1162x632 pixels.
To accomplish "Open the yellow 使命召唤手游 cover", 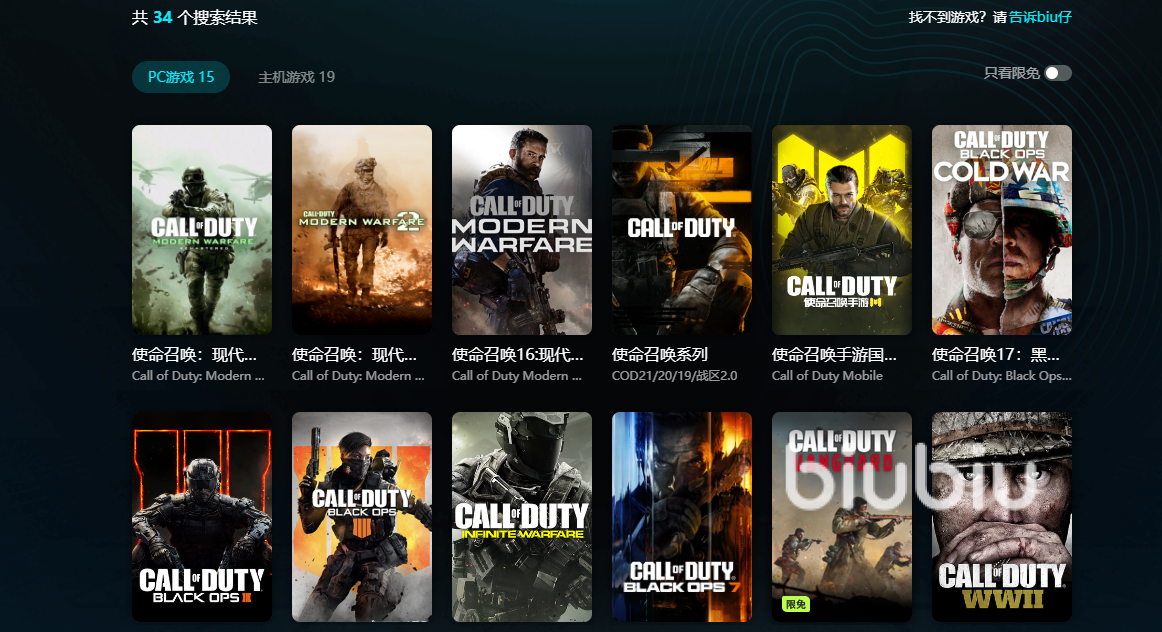I will 842,229.
